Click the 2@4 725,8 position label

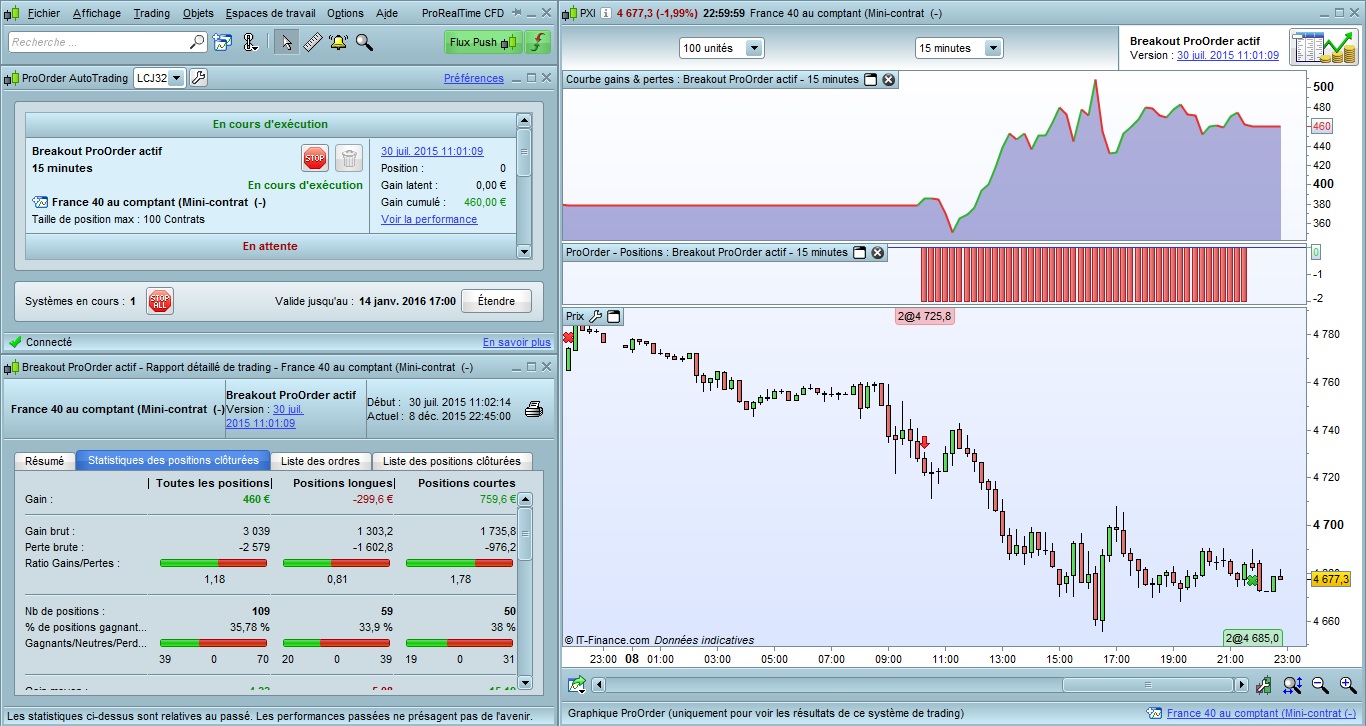925,316
